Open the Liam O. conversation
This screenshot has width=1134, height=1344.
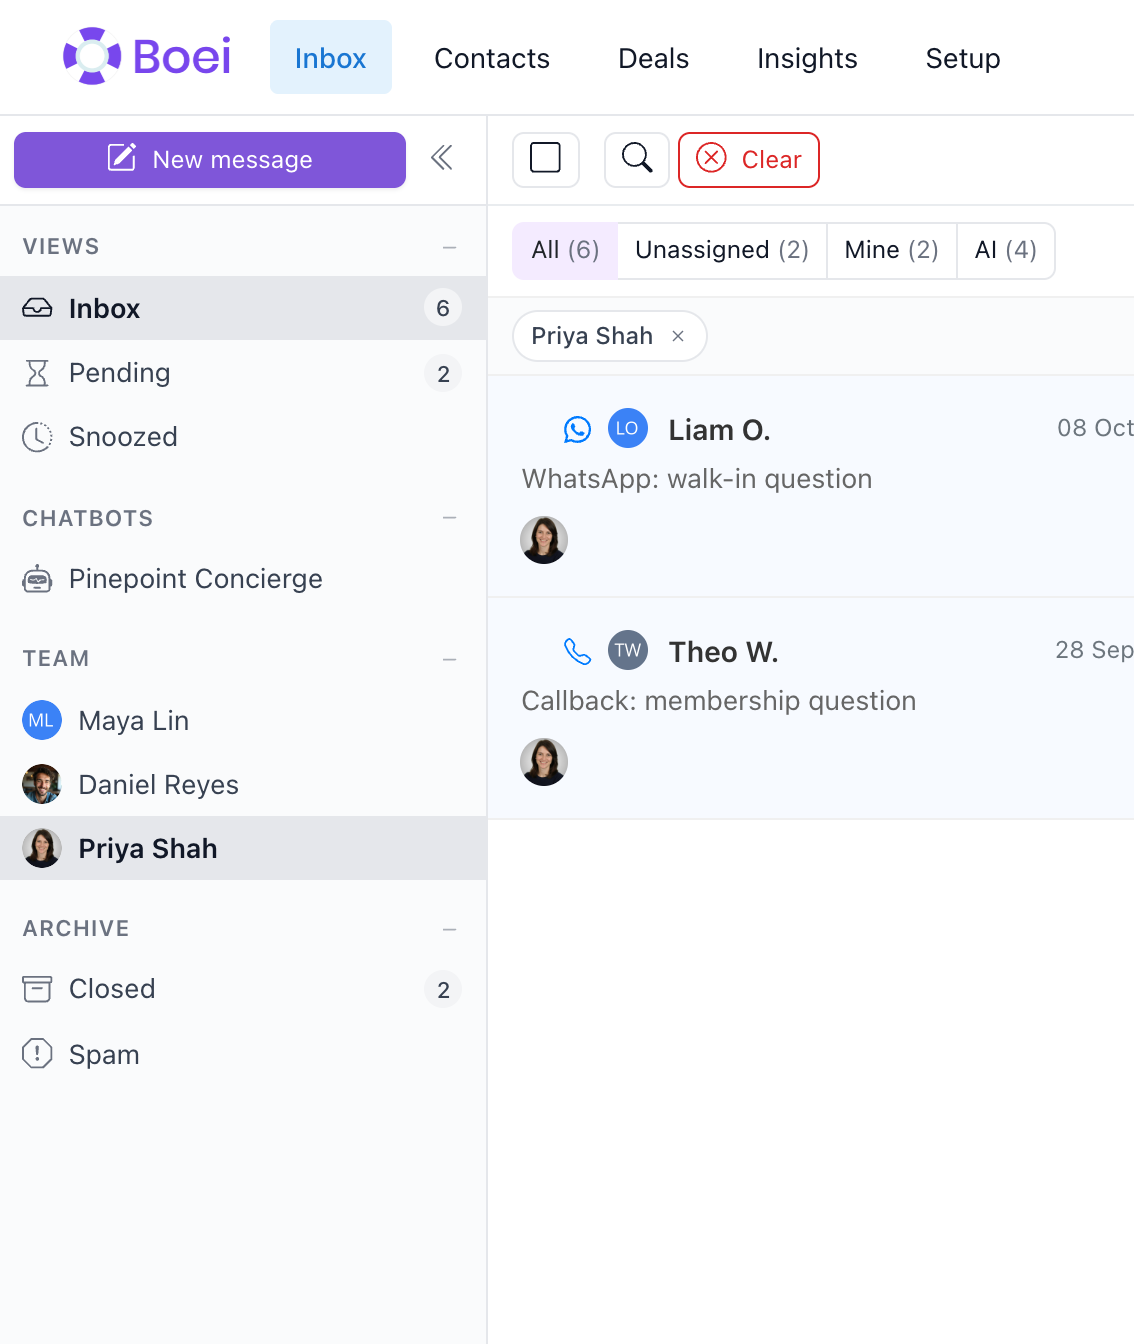click(811, 486)
